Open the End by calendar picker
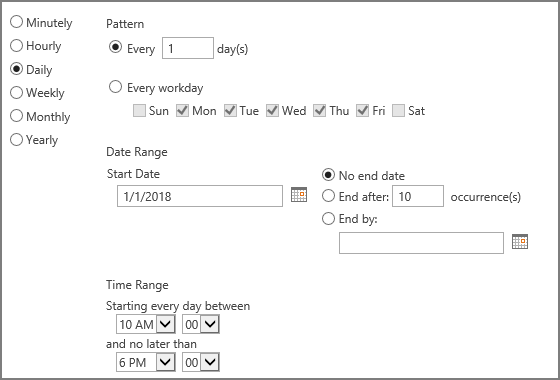Viewport: 560px width, 380px height. click(520, 242)
